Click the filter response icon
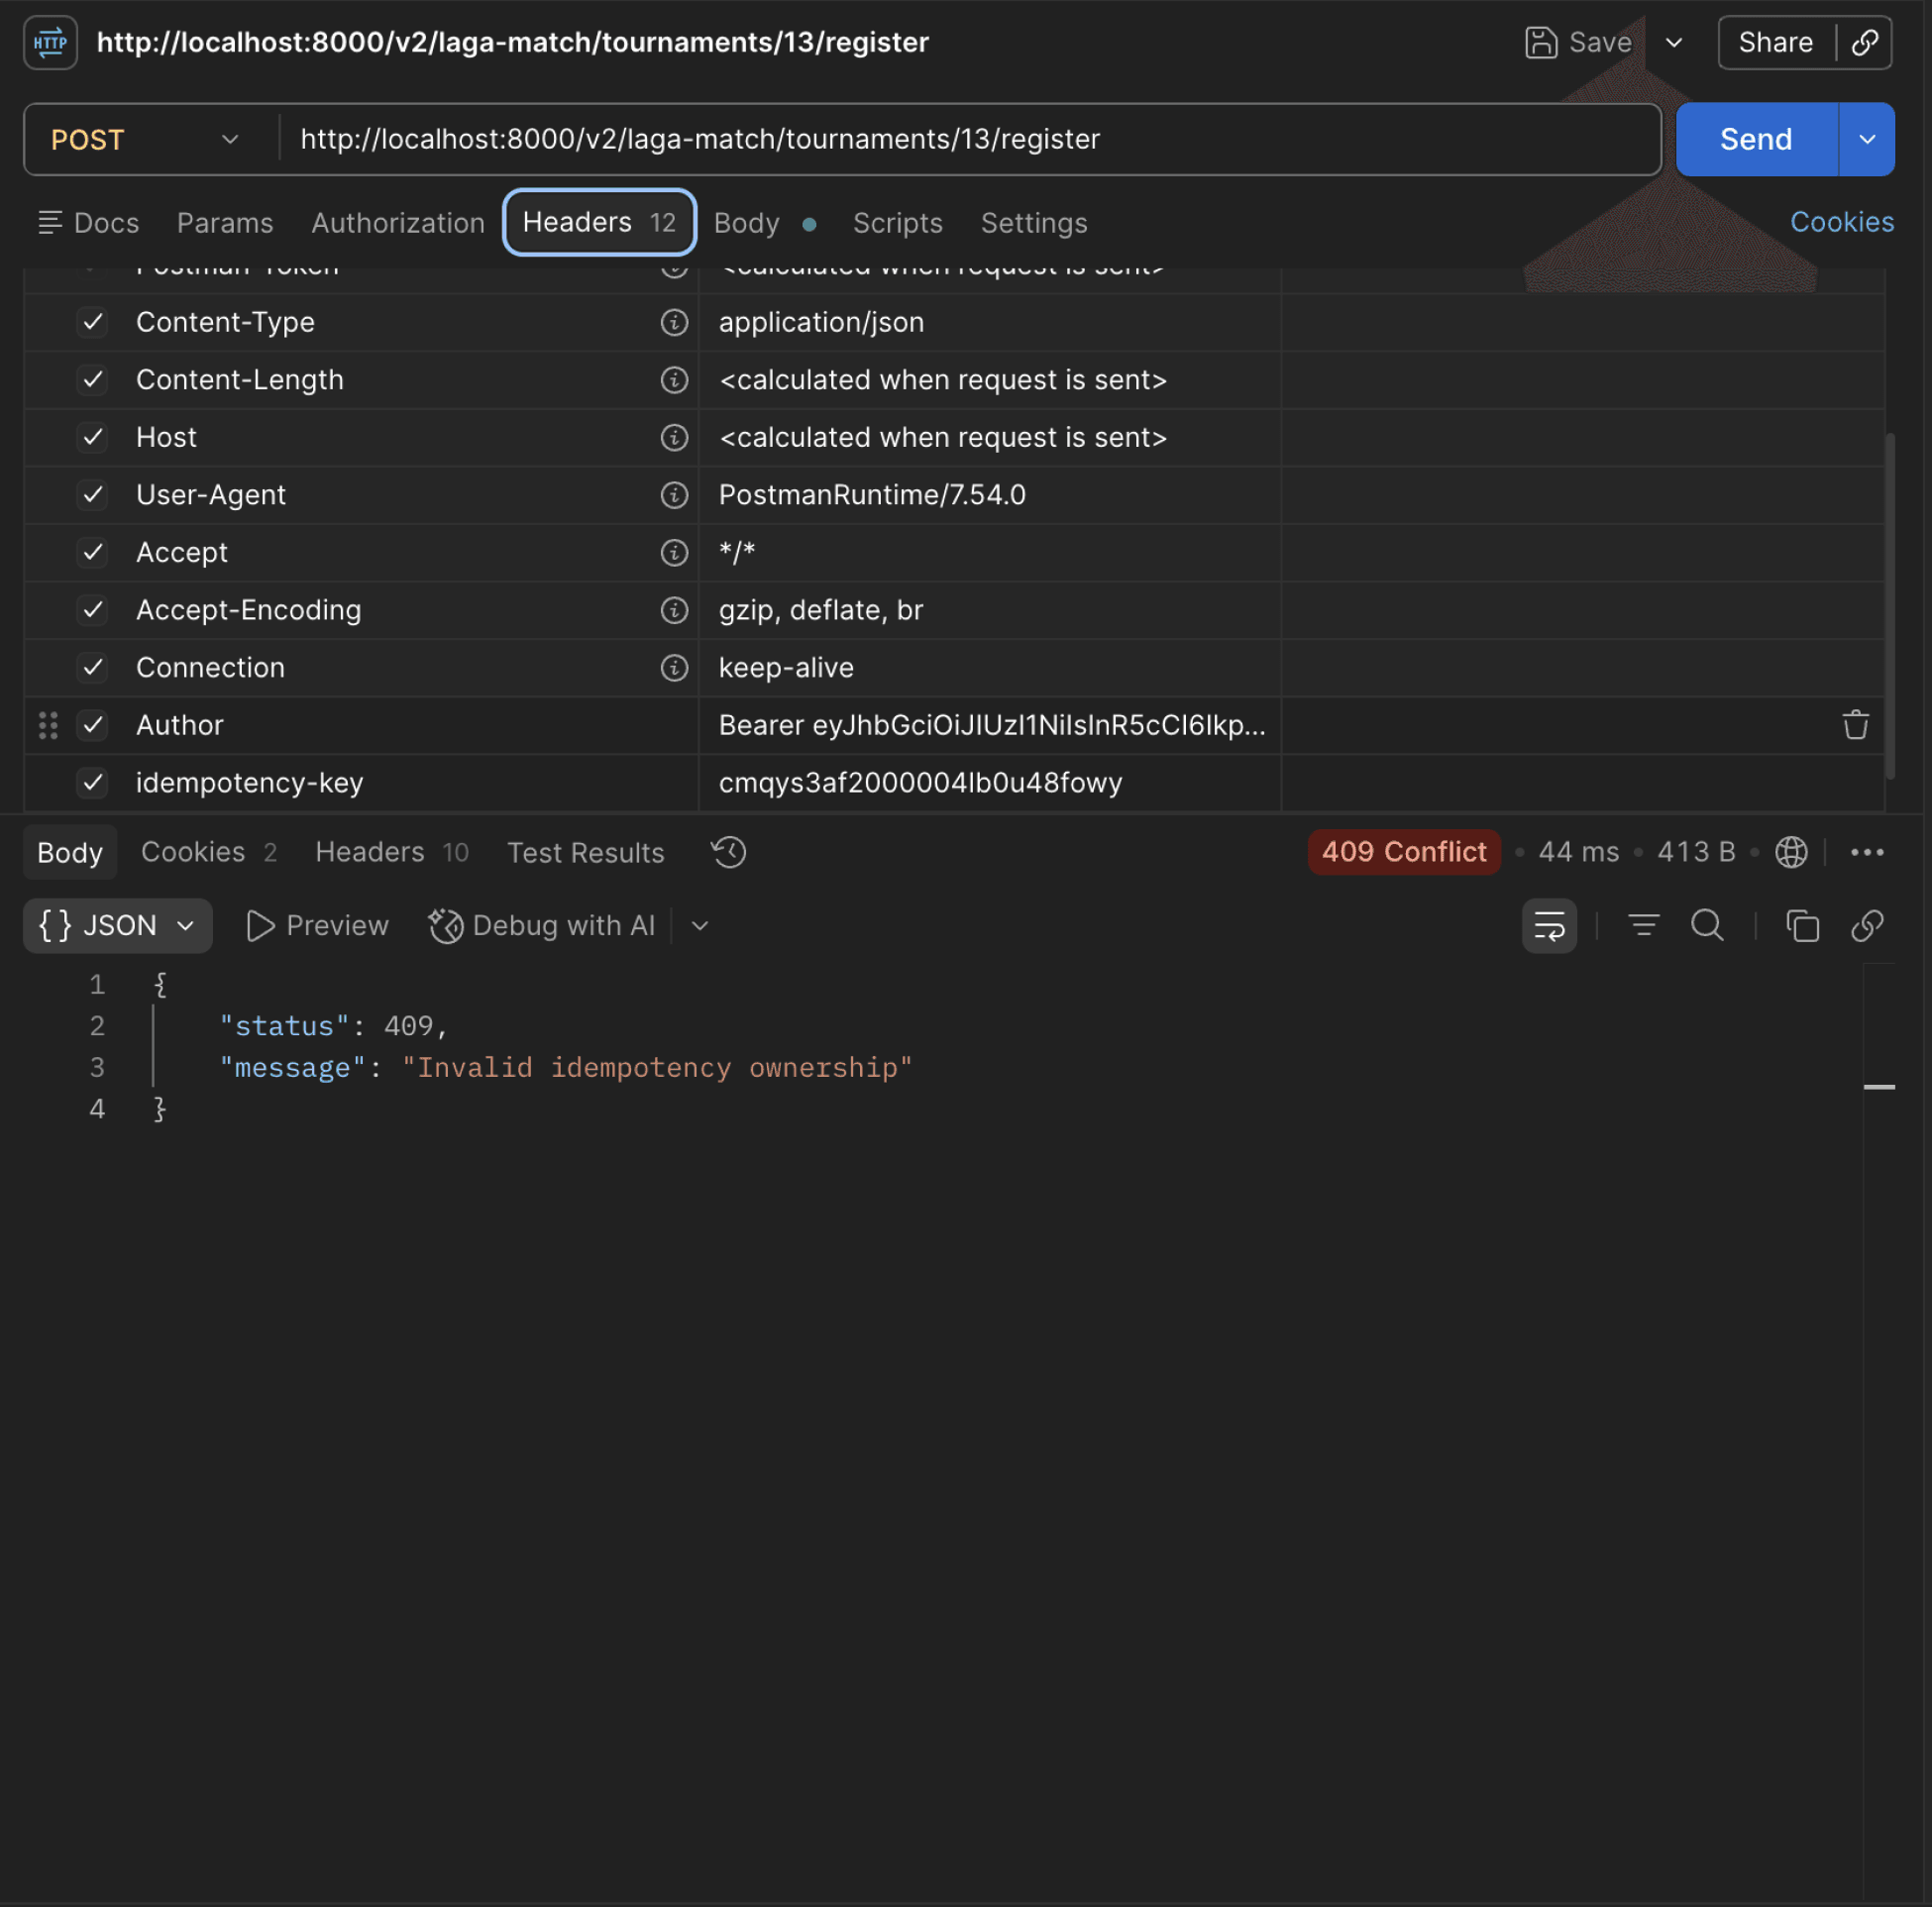This screenshot has width=1932, height=1907. pyautogui.click(x=1643, y=925)
